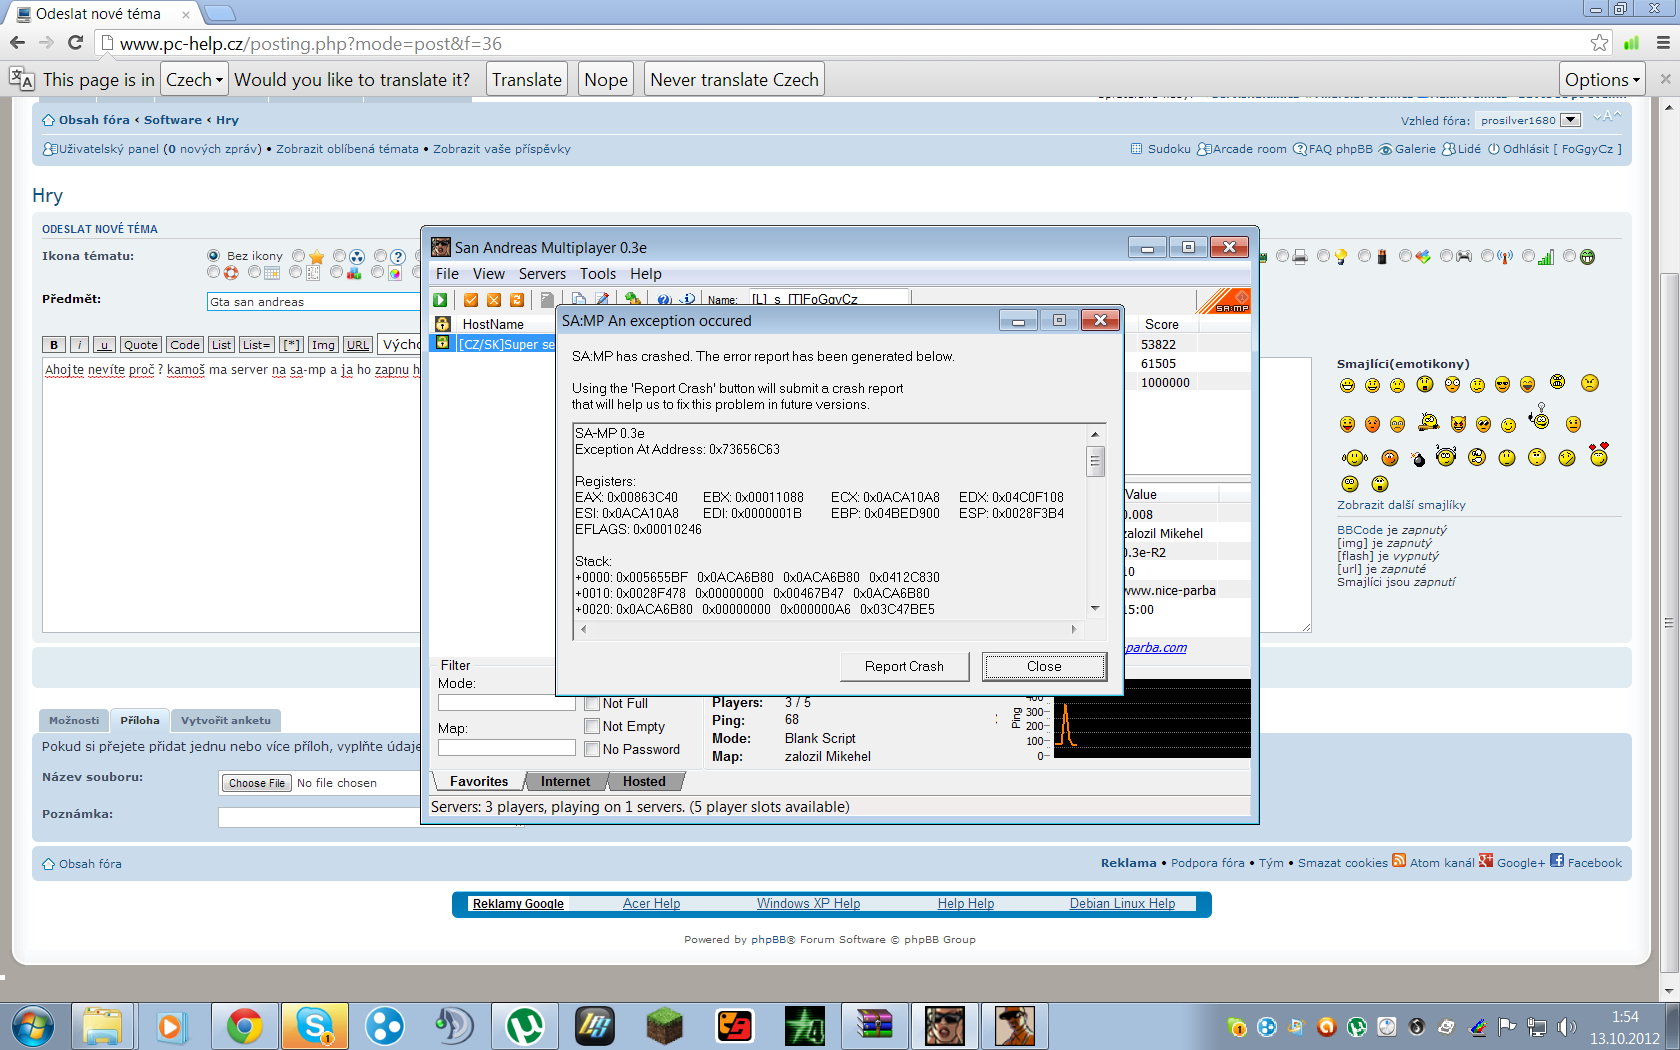Click the first yellow smiley emoticon
The image size is (1680, 1050).
tap(1347, 386)
